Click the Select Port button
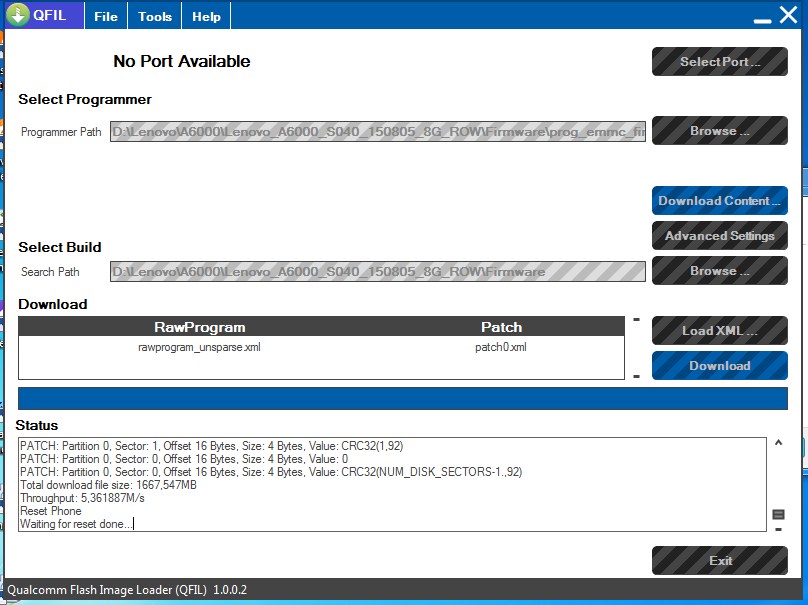 [x=719, y=61]
